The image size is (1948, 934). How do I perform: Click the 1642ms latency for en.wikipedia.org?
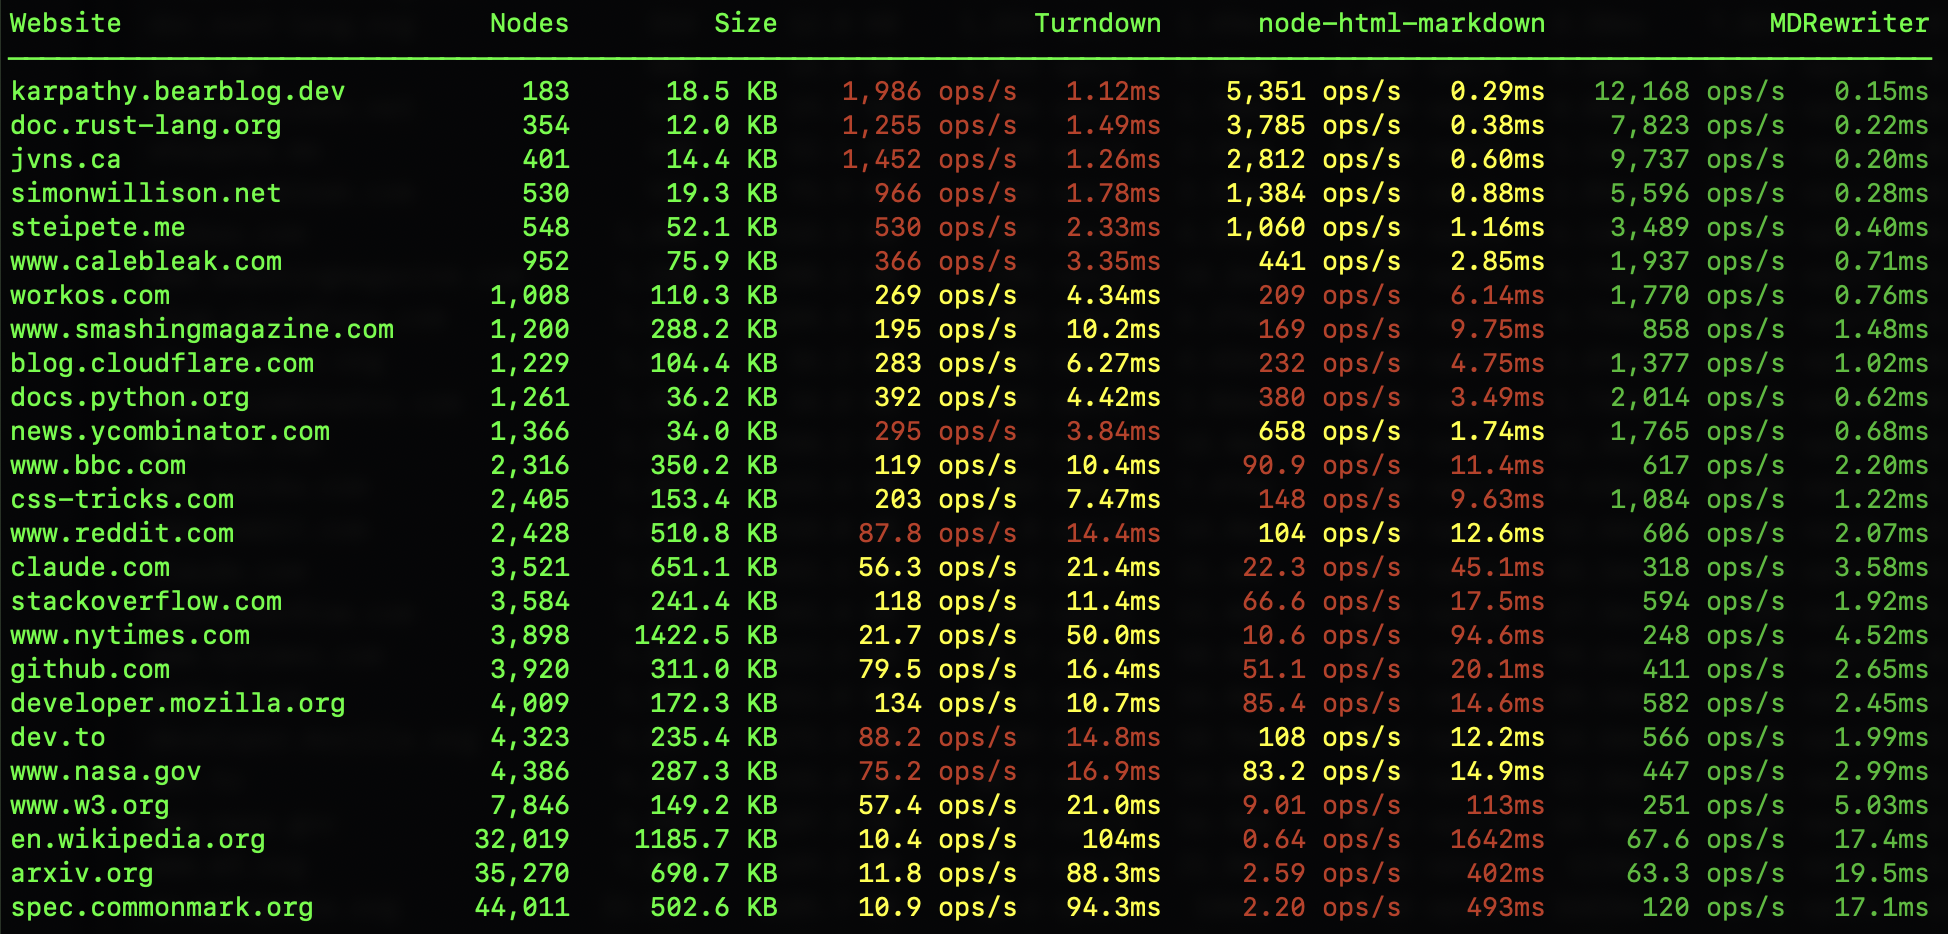(1495, 839)
